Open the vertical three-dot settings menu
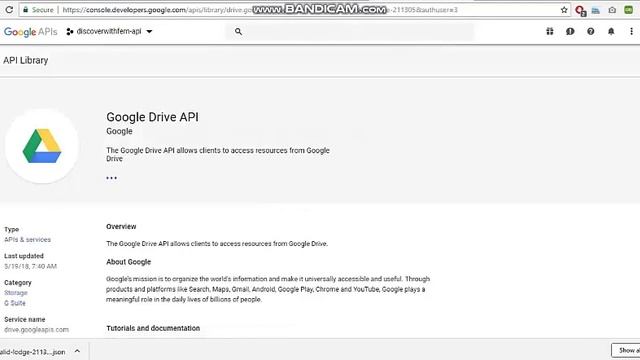Viewport: 640px width, 360px height. [631, 31]
